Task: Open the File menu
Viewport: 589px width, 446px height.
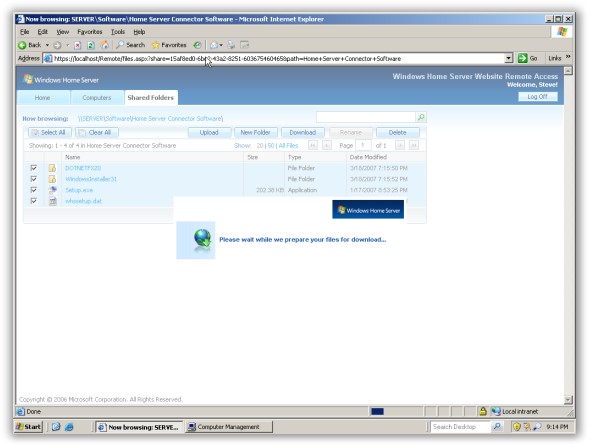Action: [x=24, y=32]
